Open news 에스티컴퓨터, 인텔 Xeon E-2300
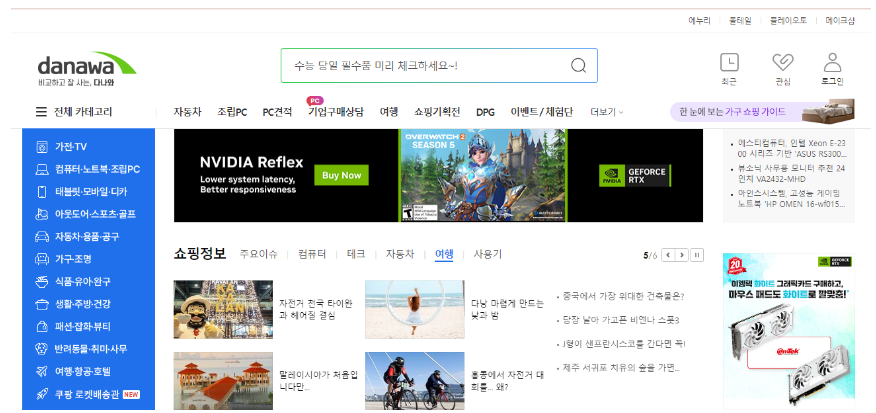Image resolution: width=876 pixels, height=413 pixels. 792,148
